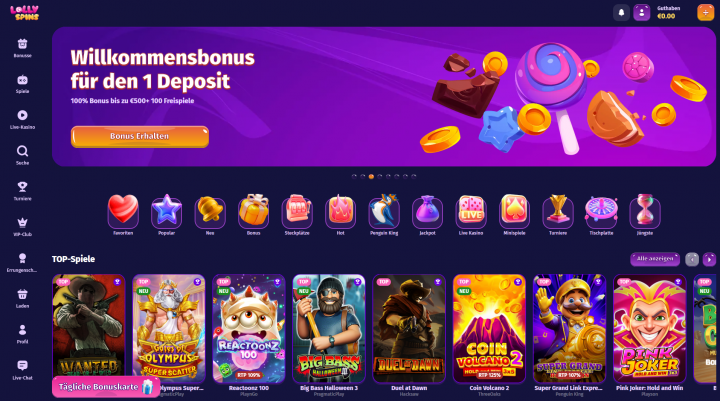Open Live-Kasino in the left sidebar

point(22,119)
